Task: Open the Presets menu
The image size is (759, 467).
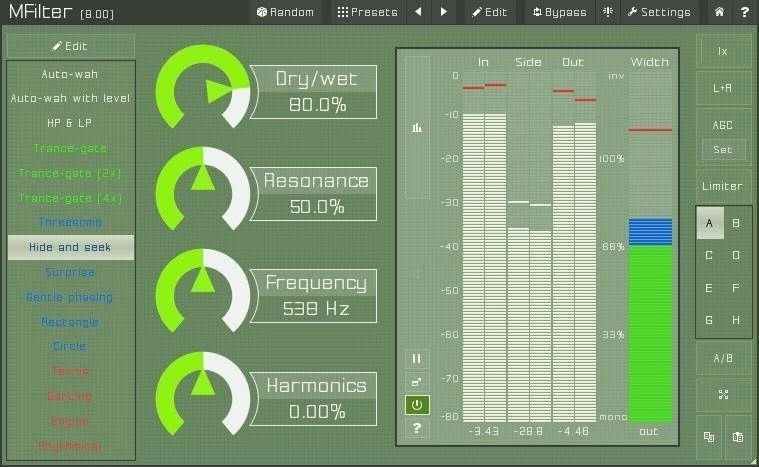Action: (x=367, y=12)
